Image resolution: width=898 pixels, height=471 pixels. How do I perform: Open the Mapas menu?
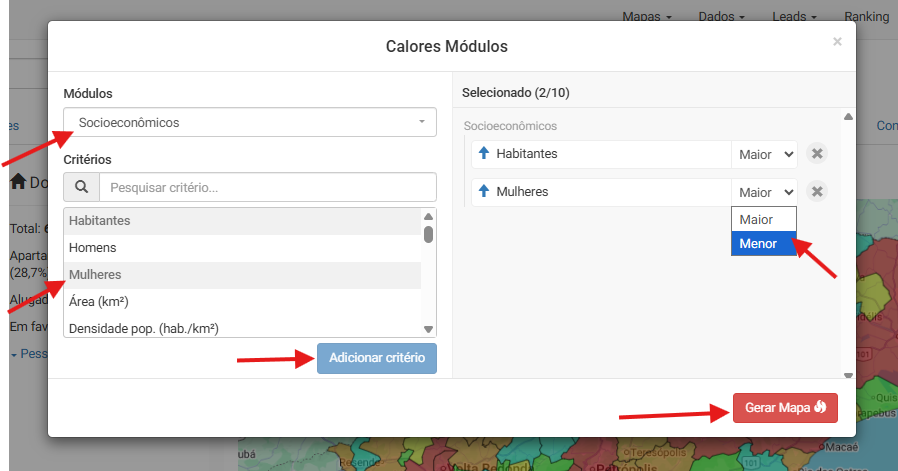coord(647,17)
